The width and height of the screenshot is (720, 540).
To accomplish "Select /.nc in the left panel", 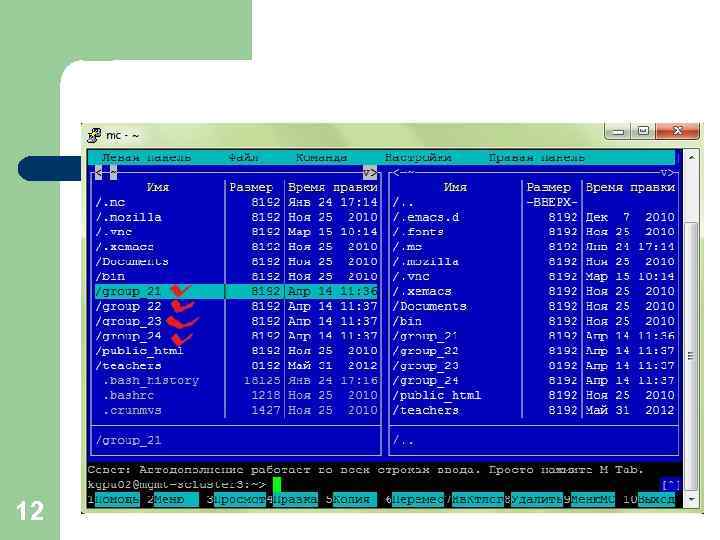I will click(x=236, y=202).
